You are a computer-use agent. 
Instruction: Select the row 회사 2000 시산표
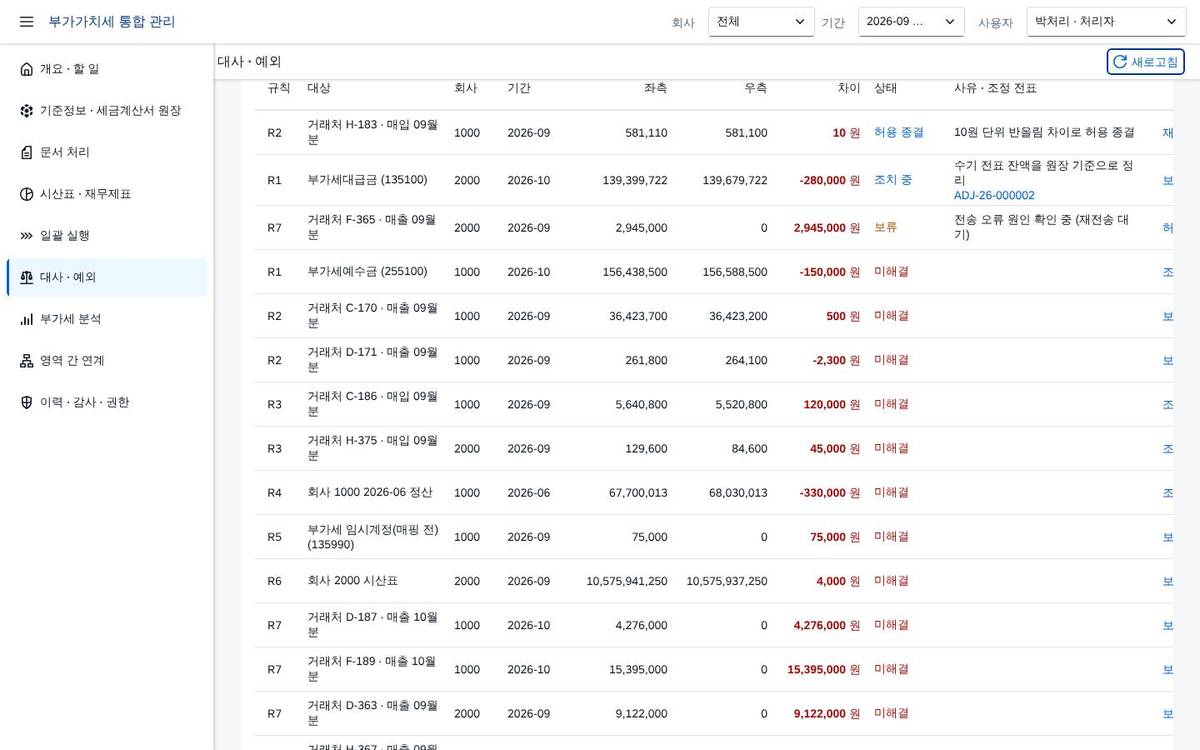[x=713, y=581]
